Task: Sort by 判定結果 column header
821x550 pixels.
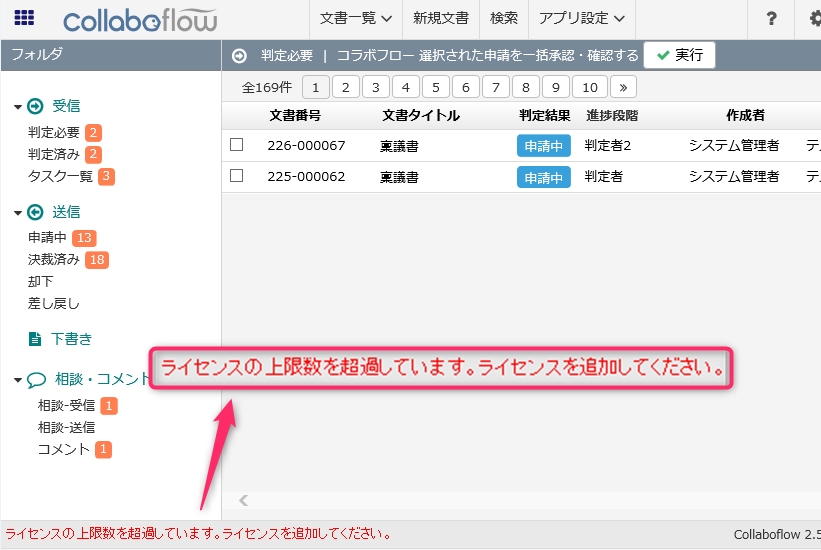Action: (545, 115)
